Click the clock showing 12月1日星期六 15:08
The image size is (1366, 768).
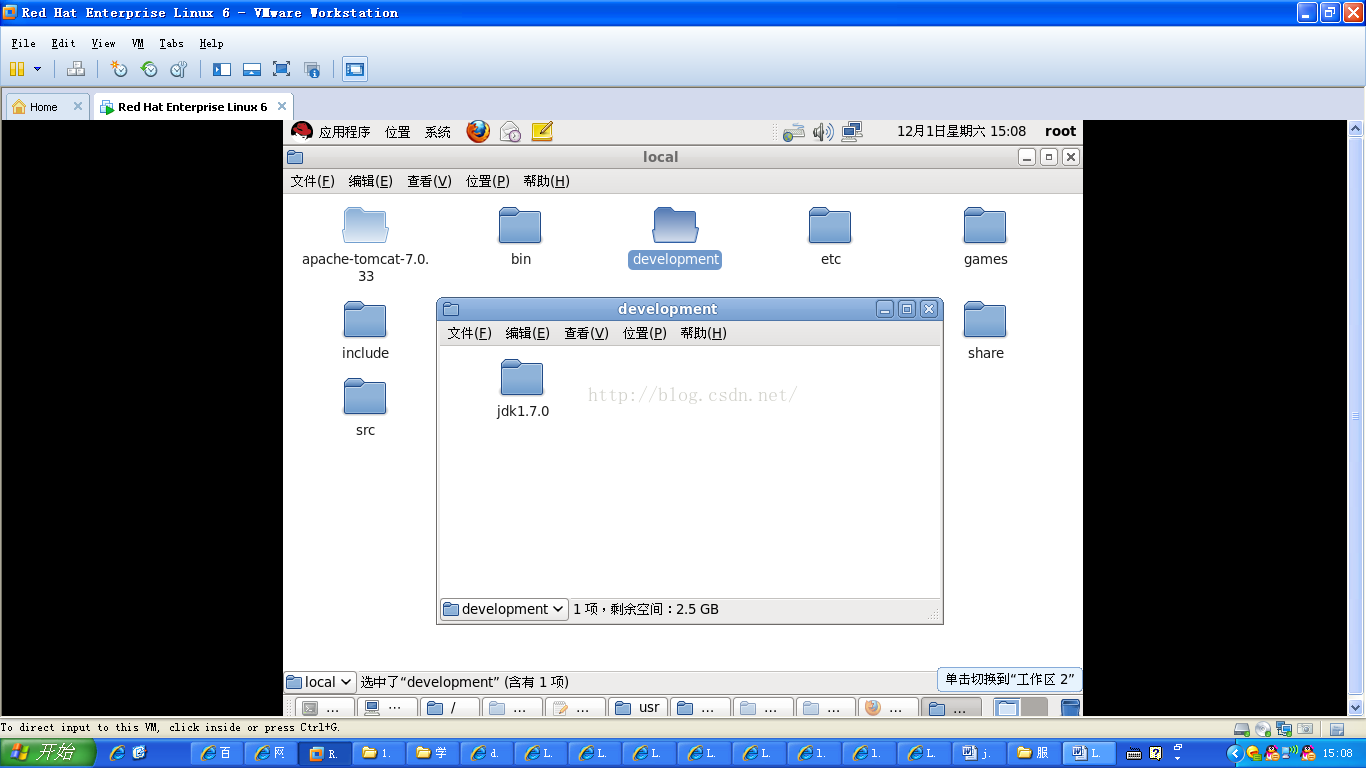pos(961,131)
